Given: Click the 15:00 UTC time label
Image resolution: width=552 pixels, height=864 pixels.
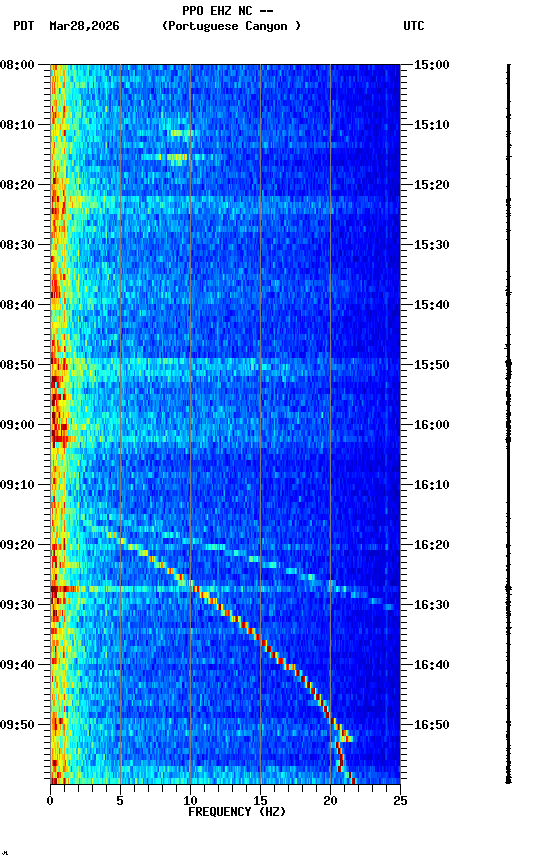Looking at the screenshot, I should coord(432,65).
